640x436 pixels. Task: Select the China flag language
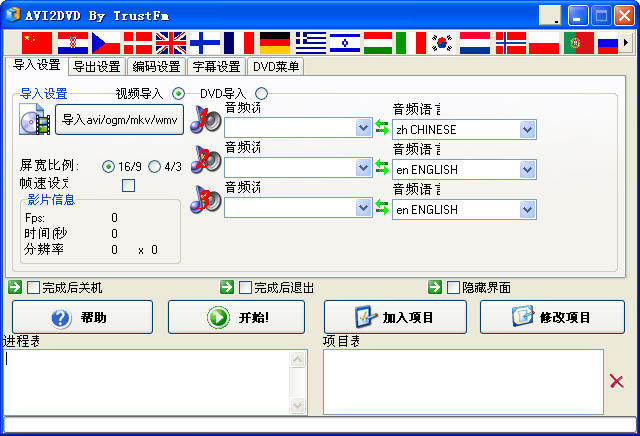(37, 43)
